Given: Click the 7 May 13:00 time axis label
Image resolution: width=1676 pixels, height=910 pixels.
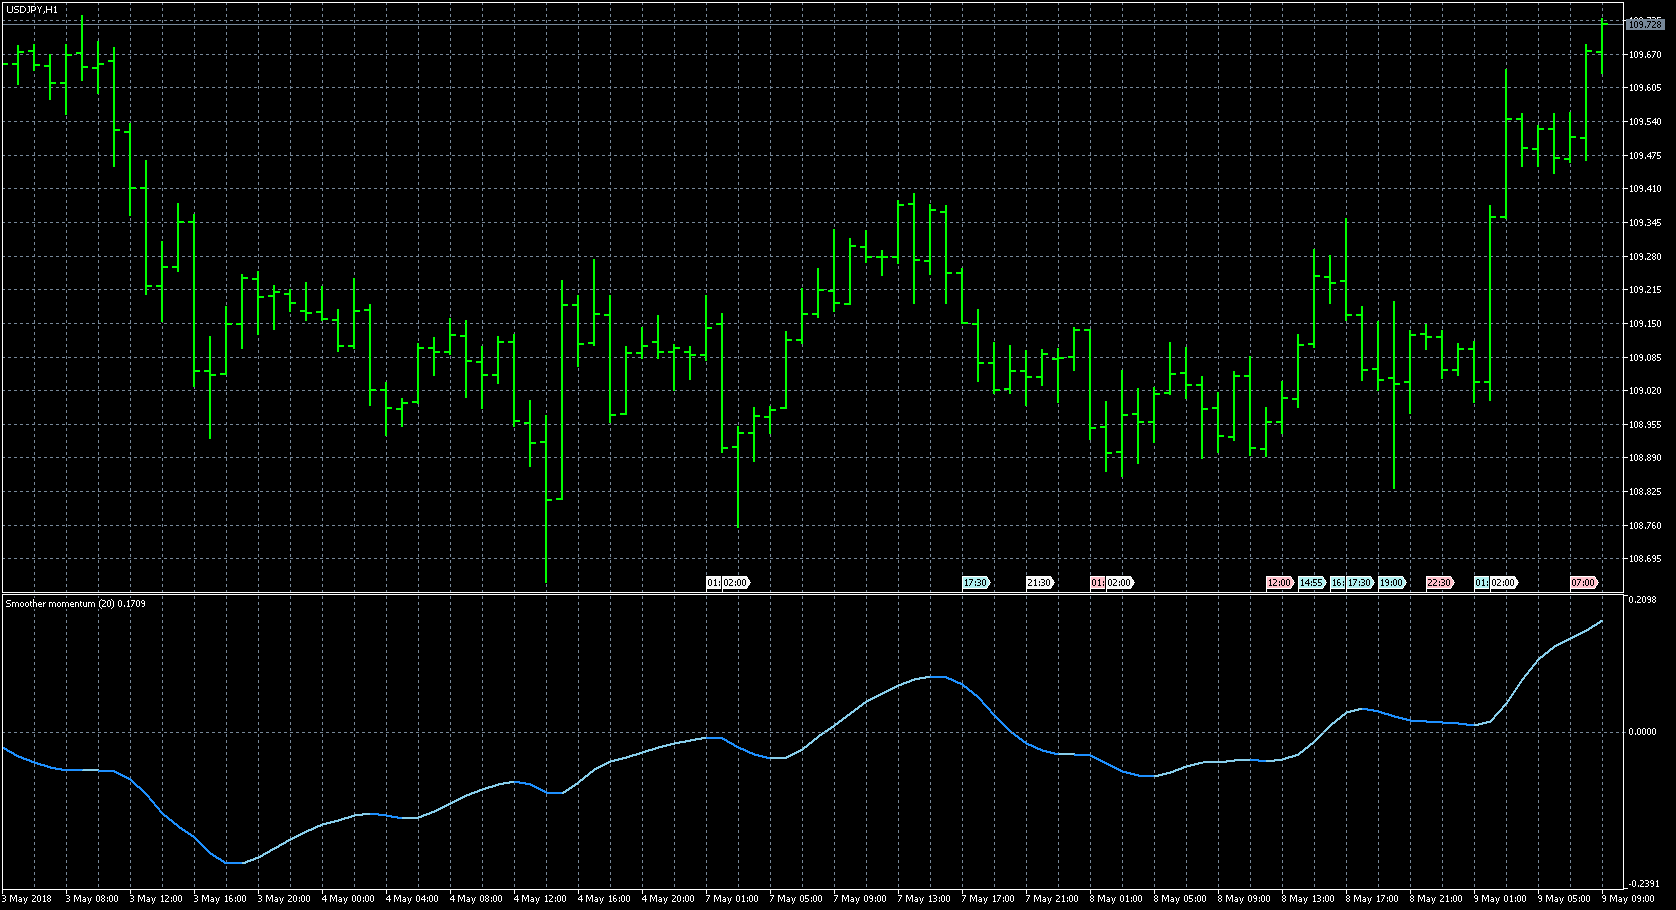Looking at the screenshot, I should pyautogui.click(x=924, y=899).
